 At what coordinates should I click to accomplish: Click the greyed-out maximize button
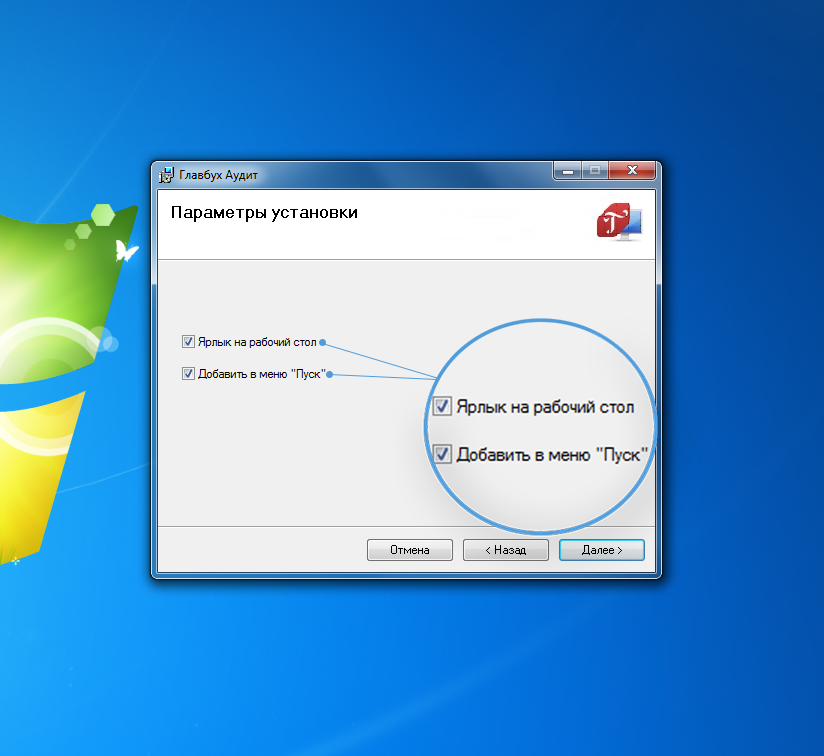pyautogui.click(x=594, y=171)
